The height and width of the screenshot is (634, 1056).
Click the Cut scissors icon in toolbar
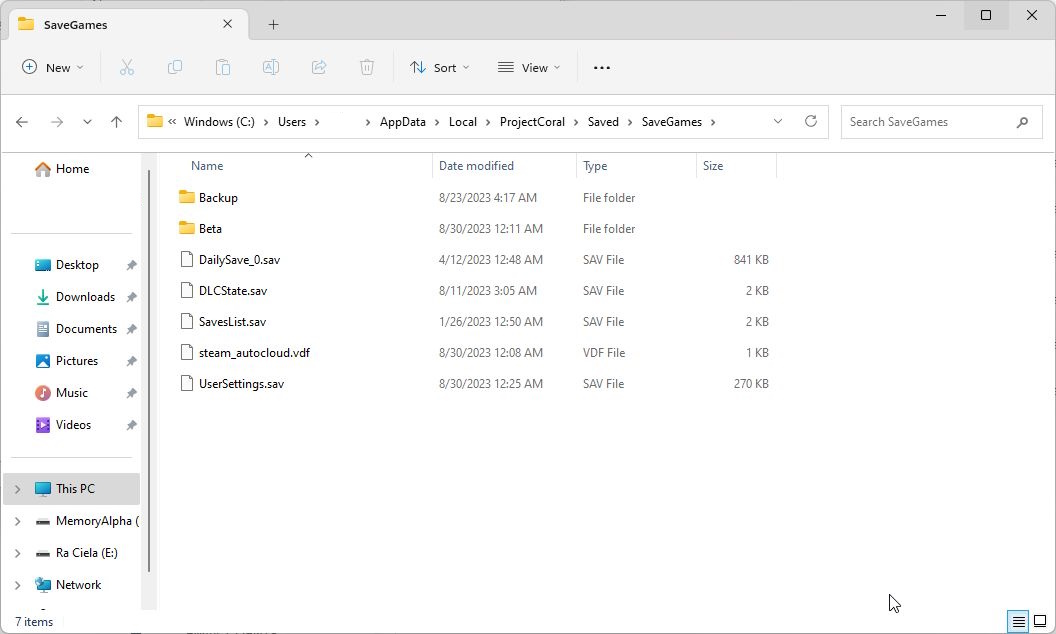127,67
